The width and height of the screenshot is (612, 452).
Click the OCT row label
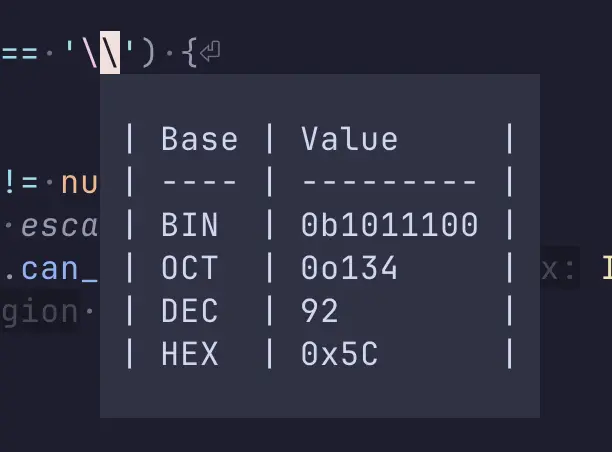coord(190,268)
